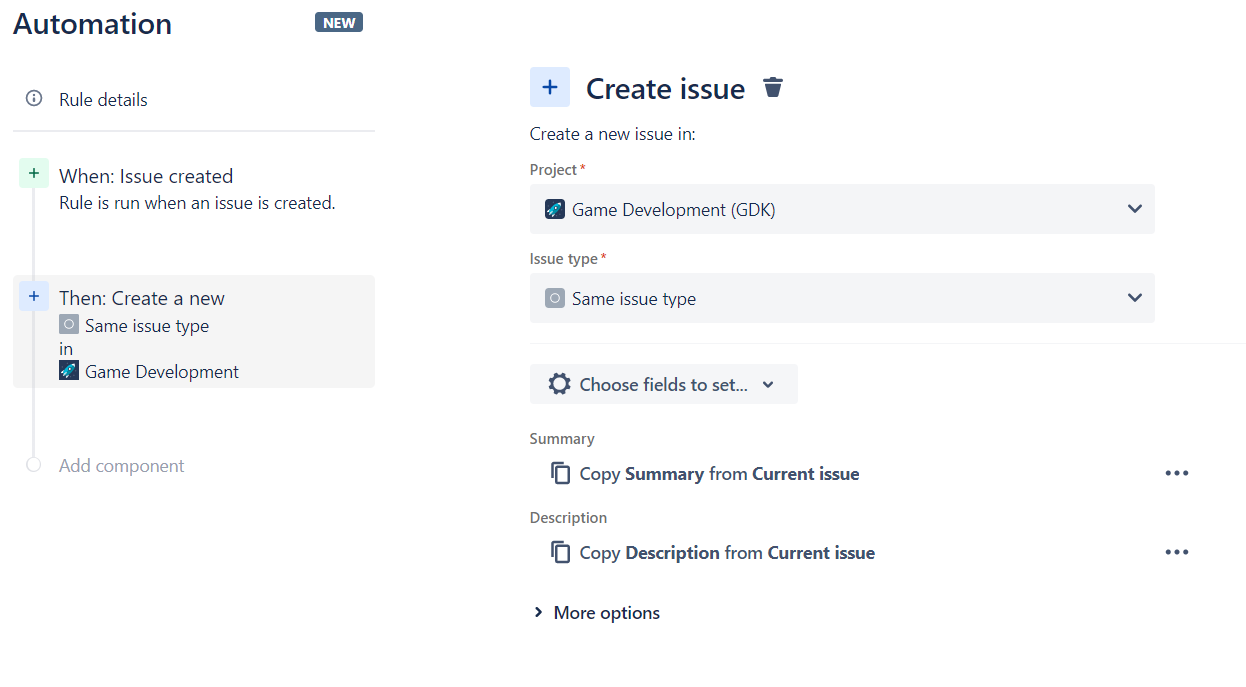Expand the Choose fields to set dropdown
This screenshot has height=687, width=1246.
(664, 384)
